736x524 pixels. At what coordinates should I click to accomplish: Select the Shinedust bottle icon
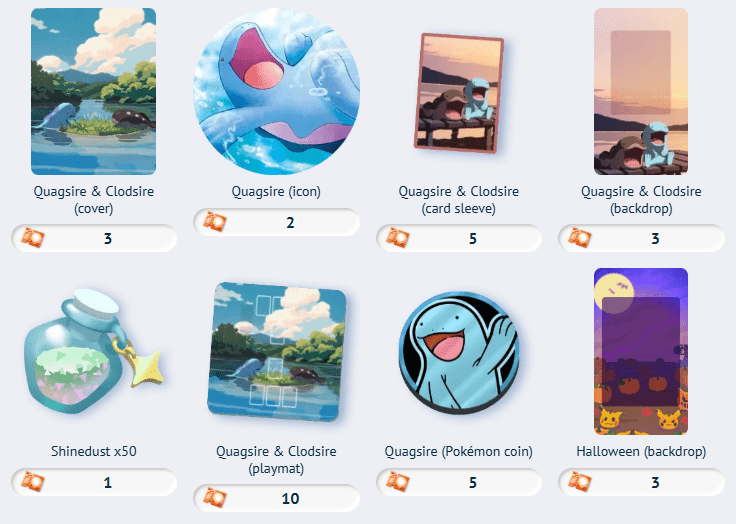[93, 351]
